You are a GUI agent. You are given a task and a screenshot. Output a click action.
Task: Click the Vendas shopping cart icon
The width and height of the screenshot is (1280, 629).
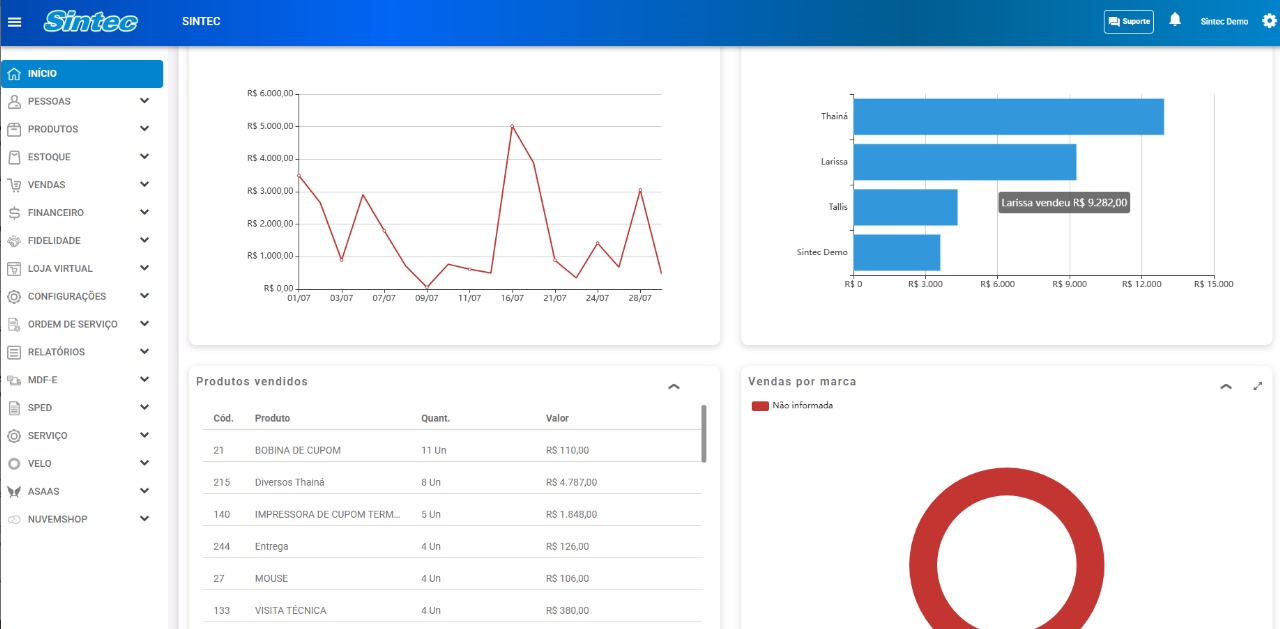pyautogui.click(x=14, y=185)
